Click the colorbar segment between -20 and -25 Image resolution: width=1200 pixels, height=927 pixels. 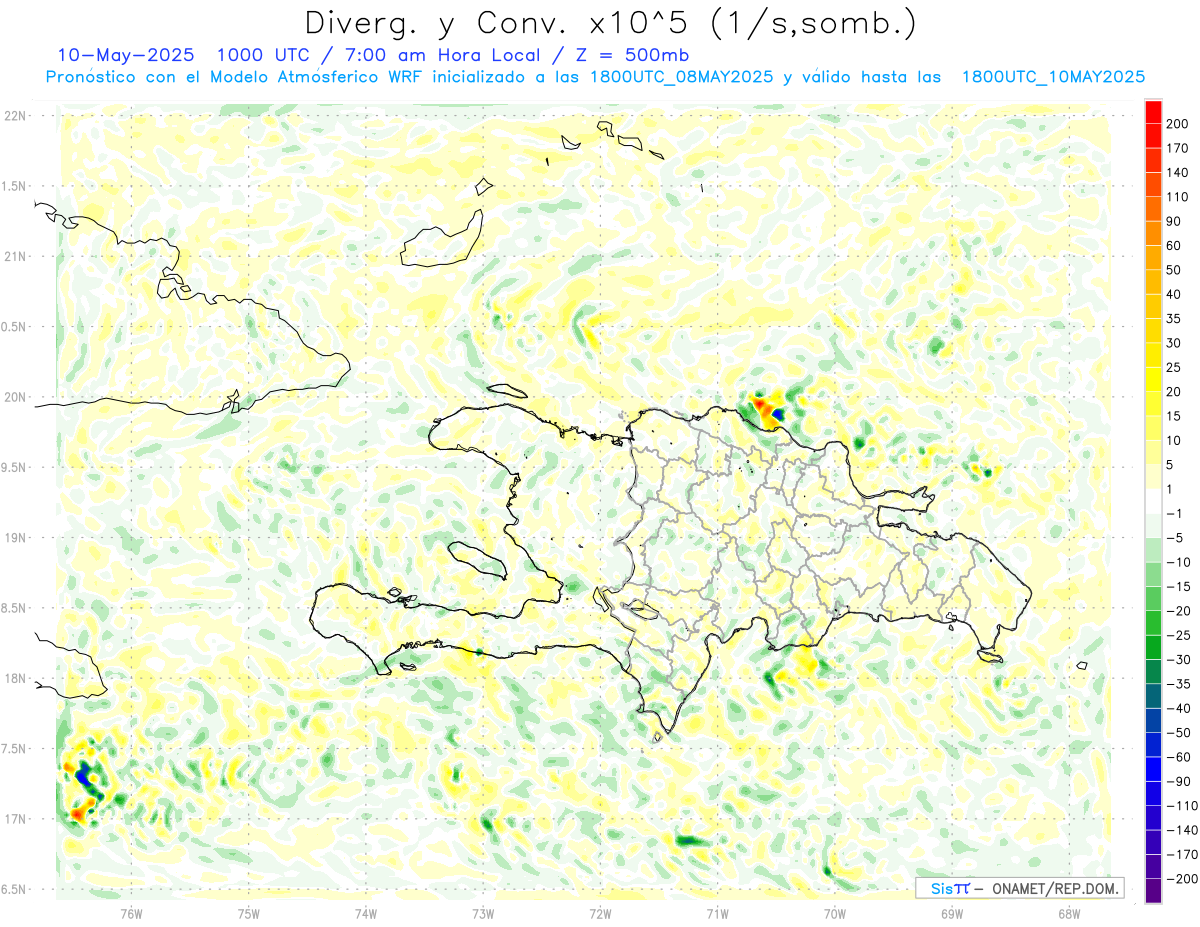[x=1153, y=624]
